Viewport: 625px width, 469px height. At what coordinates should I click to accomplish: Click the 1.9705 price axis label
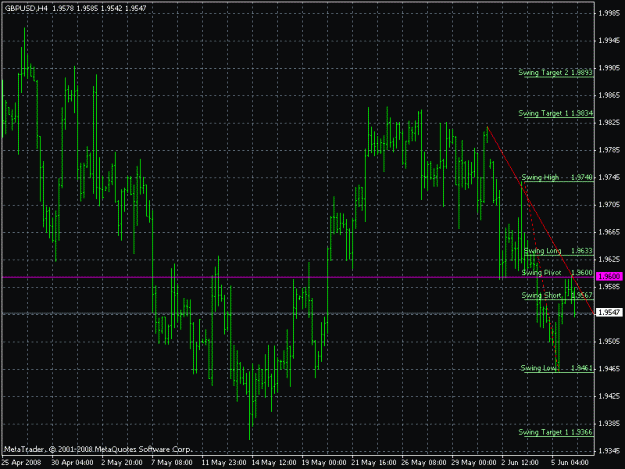click(609, 205)
